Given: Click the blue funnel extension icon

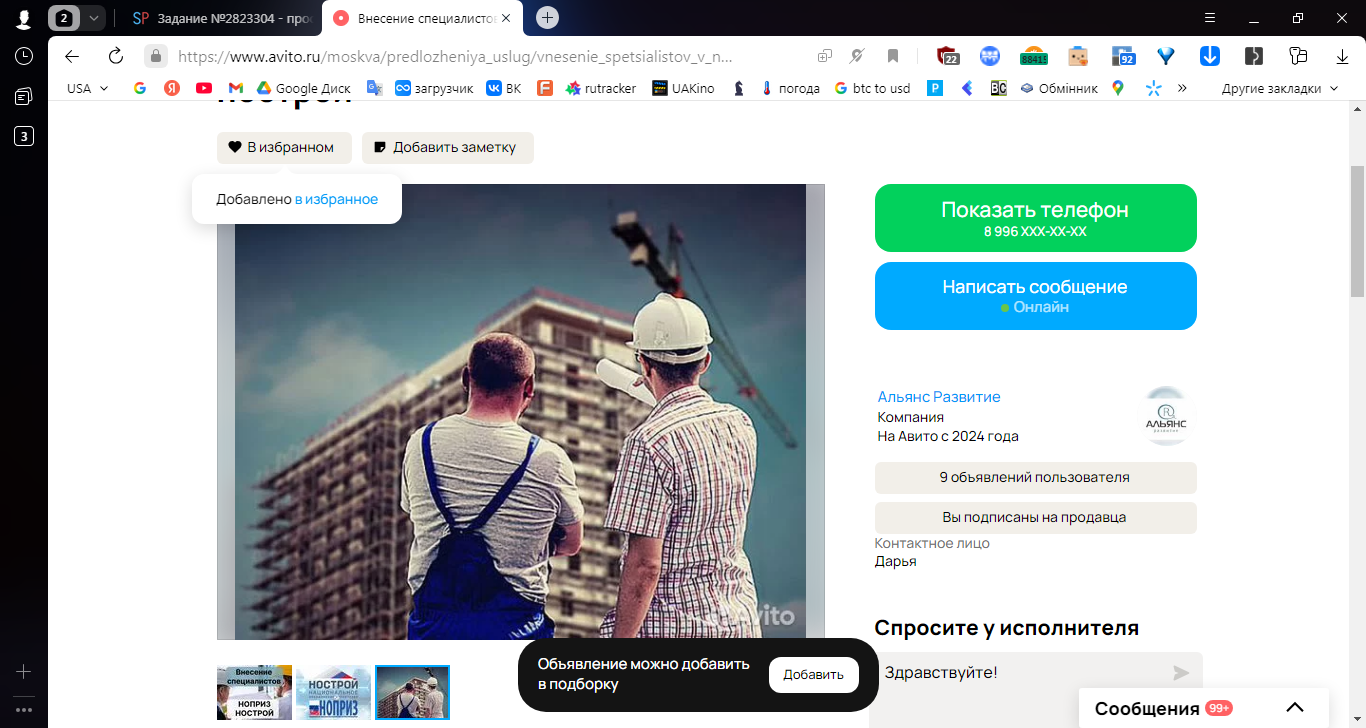Looking at the screenshot, I should point(1166,56).
